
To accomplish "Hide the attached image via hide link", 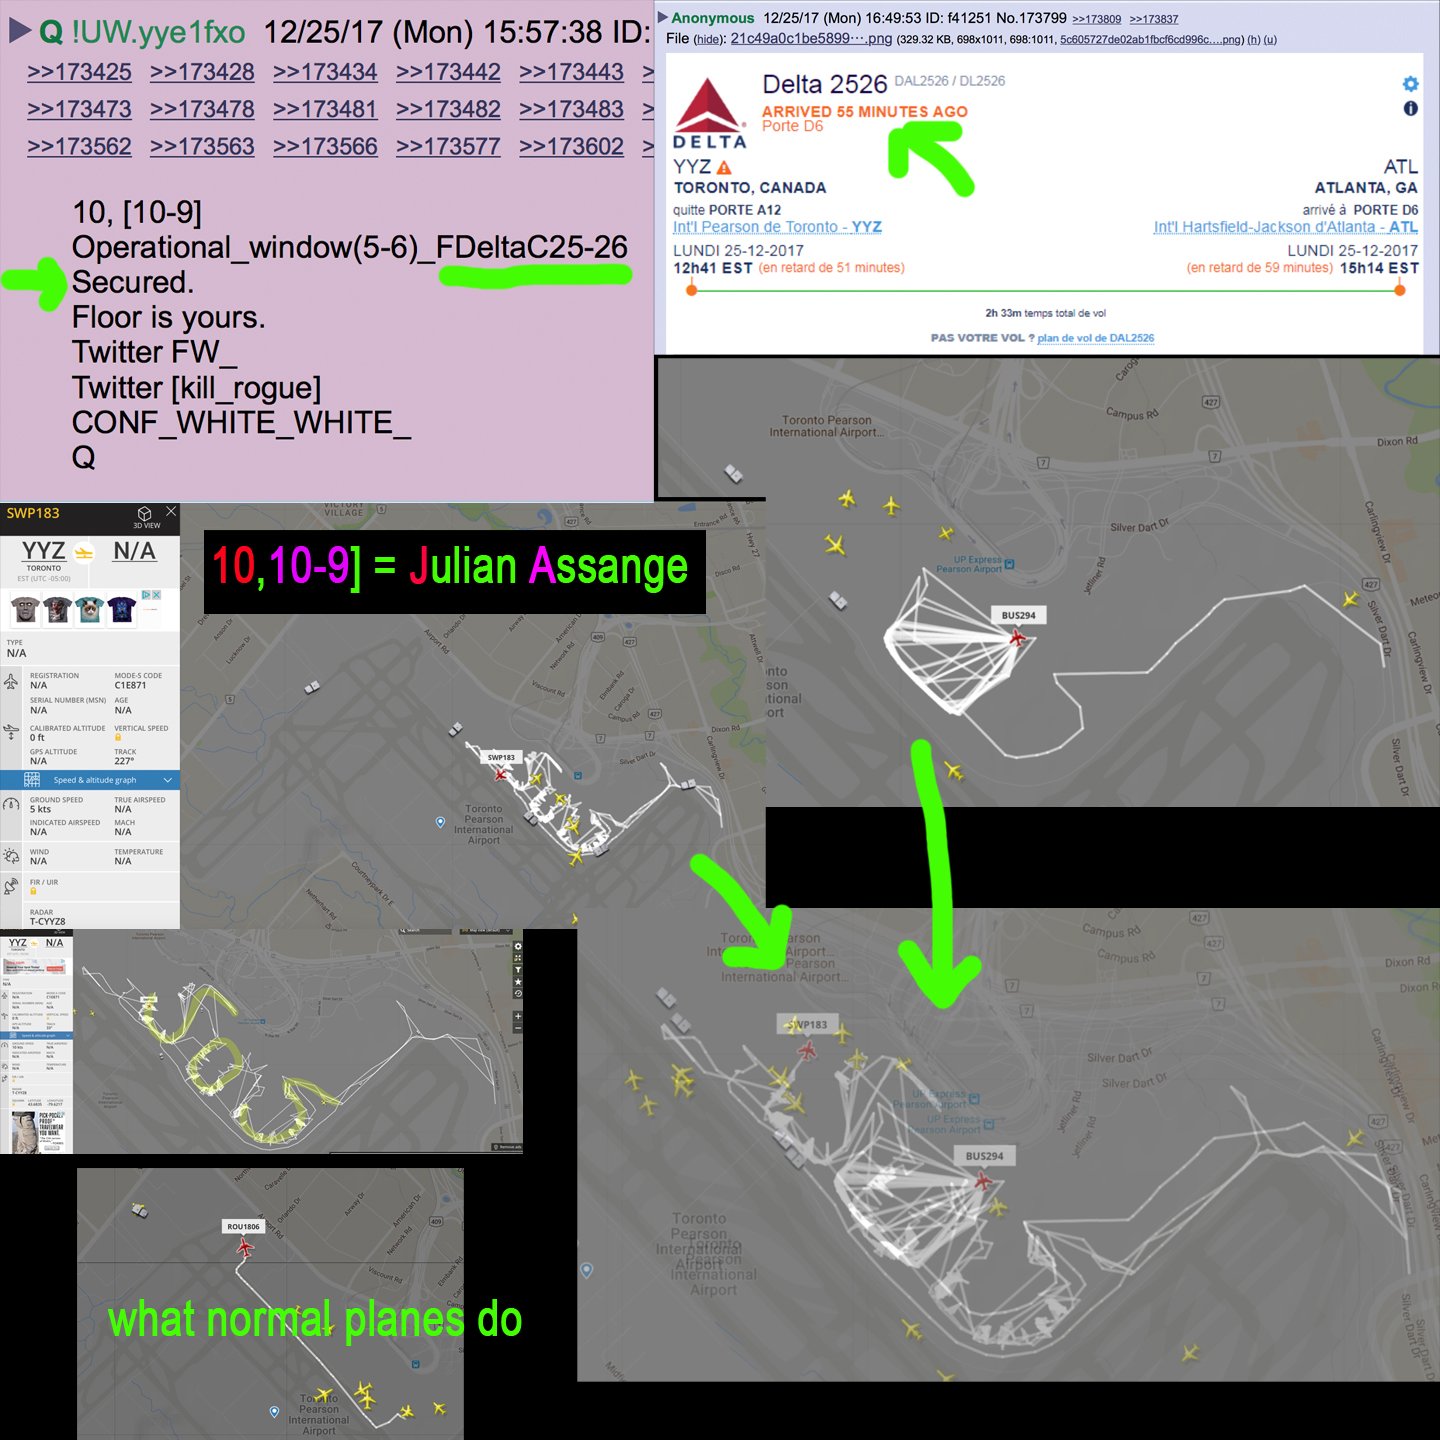I will click(708, 40).
